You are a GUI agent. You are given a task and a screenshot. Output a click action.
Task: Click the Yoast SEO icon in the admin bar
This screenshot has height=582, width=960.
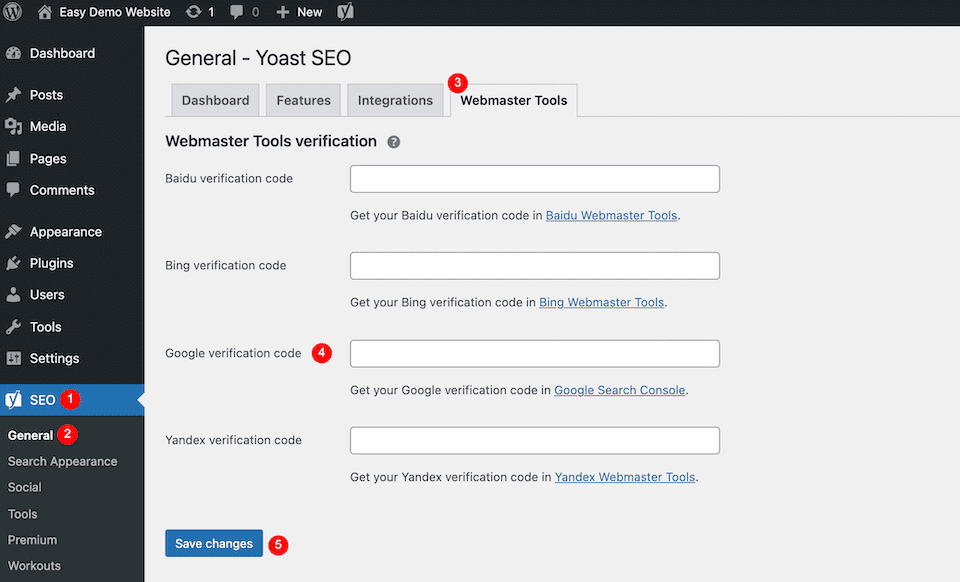click(x=345, y=12)
